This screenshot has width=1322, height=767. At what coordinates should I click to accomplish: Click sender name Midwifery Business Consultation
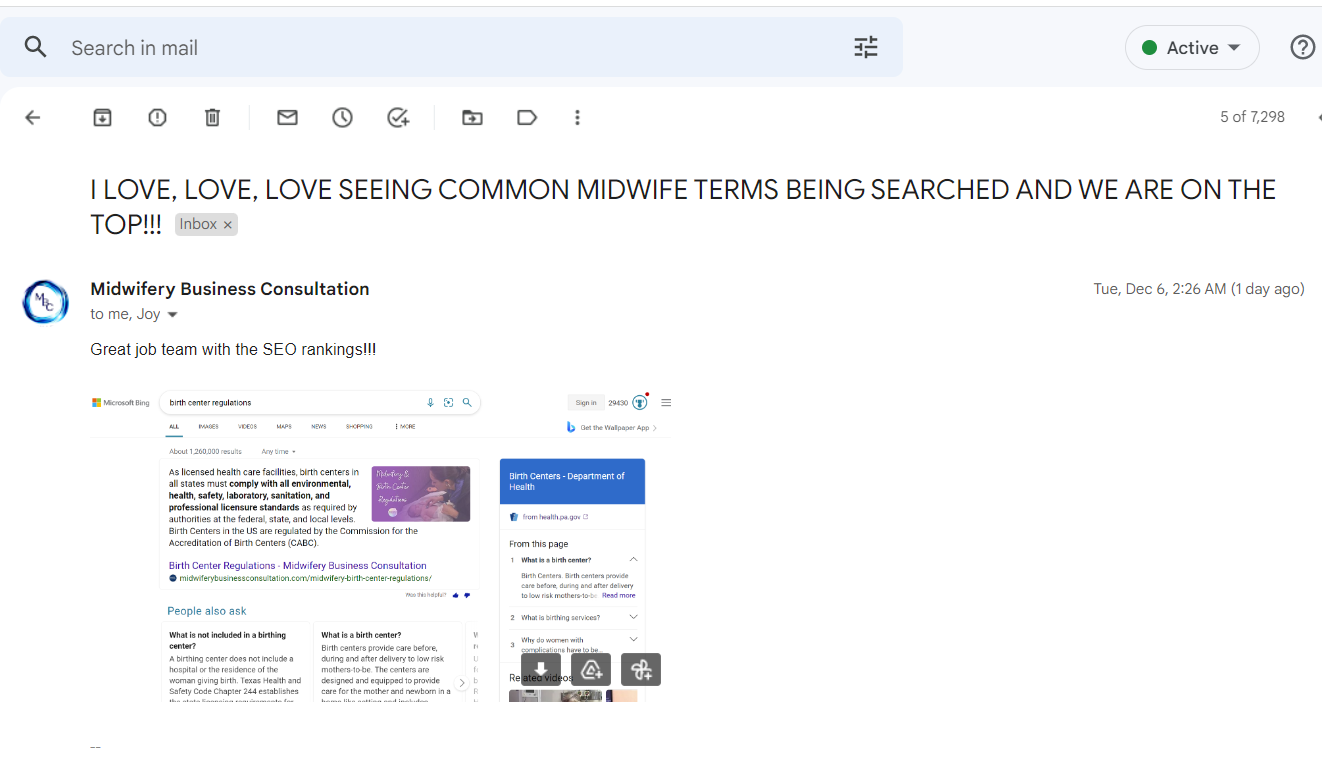pyautogui.click(x=230, y=289)
